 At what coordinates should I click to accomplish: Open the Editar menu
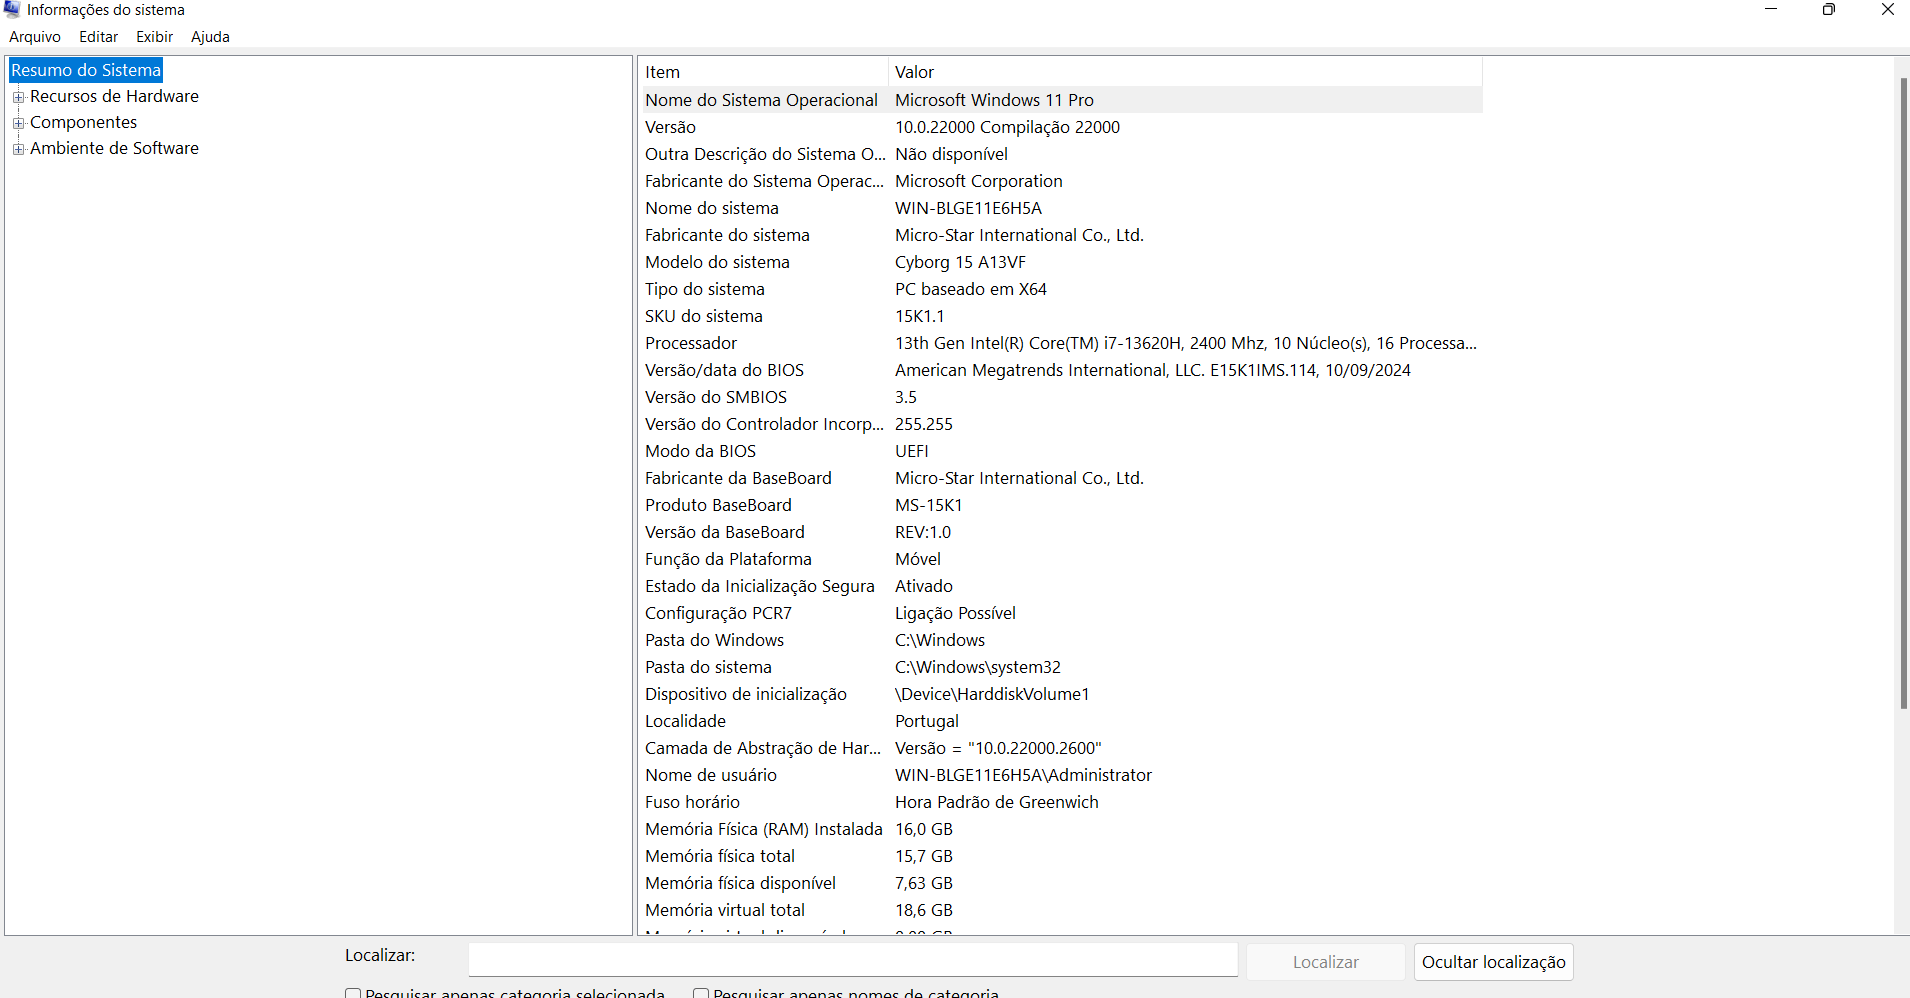[98, 37]
